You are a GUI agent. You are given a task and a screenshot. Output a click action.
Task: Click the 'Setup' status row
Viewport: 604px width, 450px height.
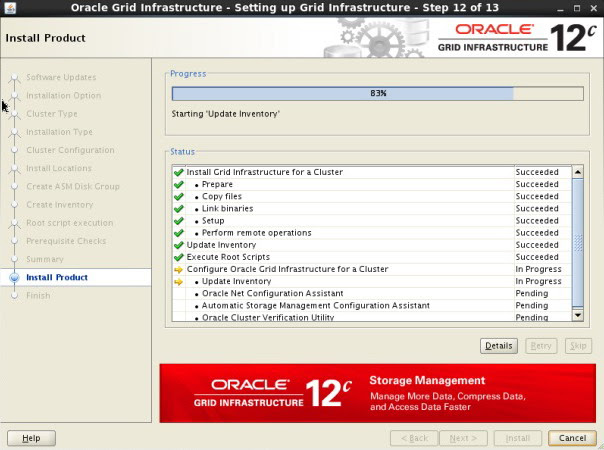pos(372,221)
